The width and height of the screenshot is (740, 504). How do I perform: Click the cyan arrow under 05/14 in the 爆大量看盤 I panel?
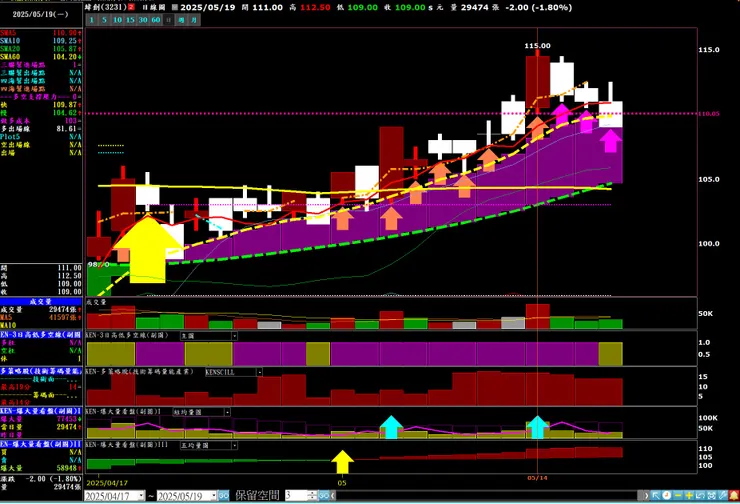[538, 427]
